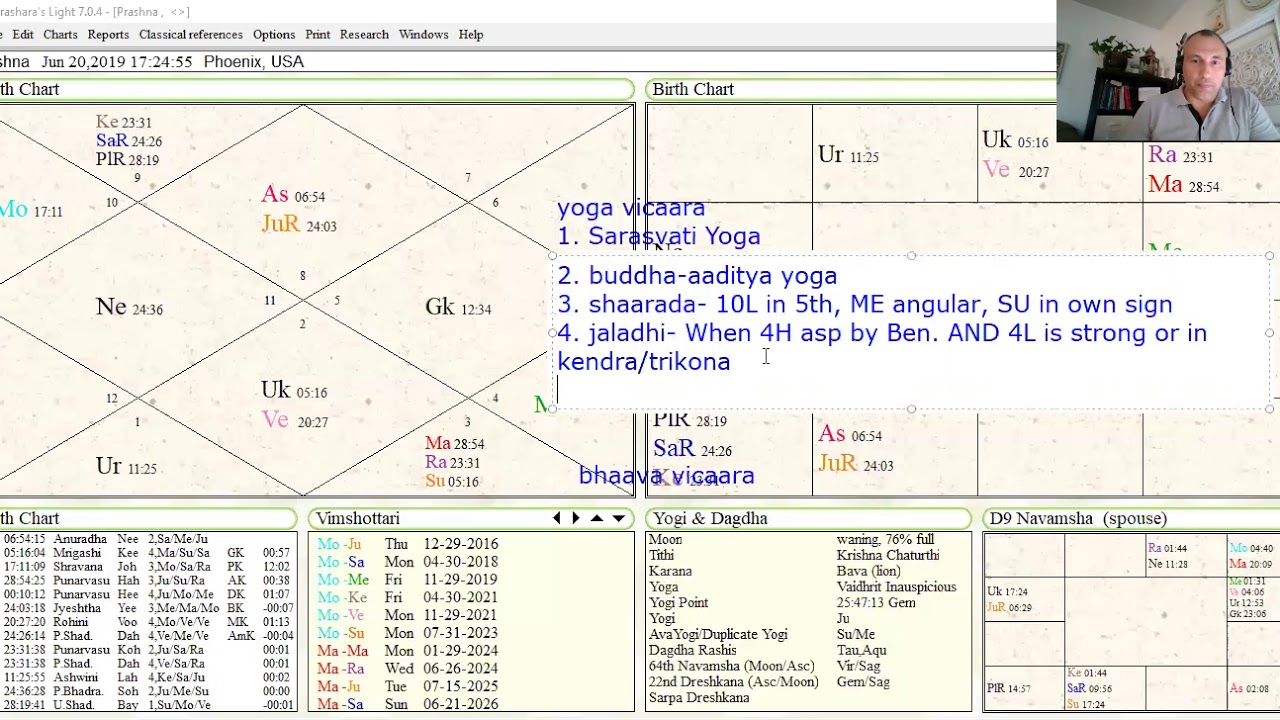Select the Ma-Ma 01-29-2024 dasha row
This screenshot has height=720, width=1280.
pyautogui.click(x=408, y=651)
